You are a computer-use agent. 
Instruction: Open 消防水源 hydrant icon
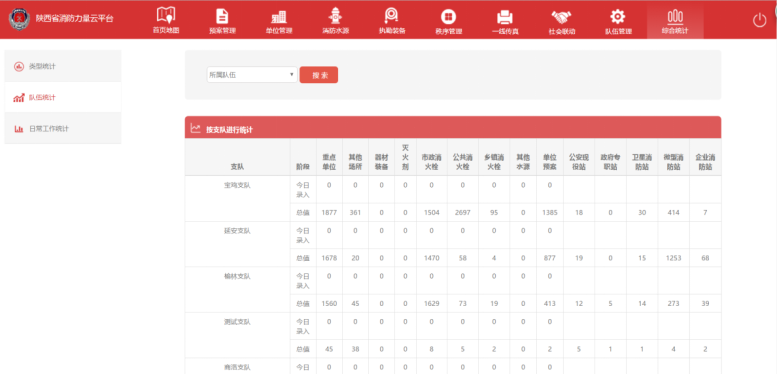coord(335,16)
